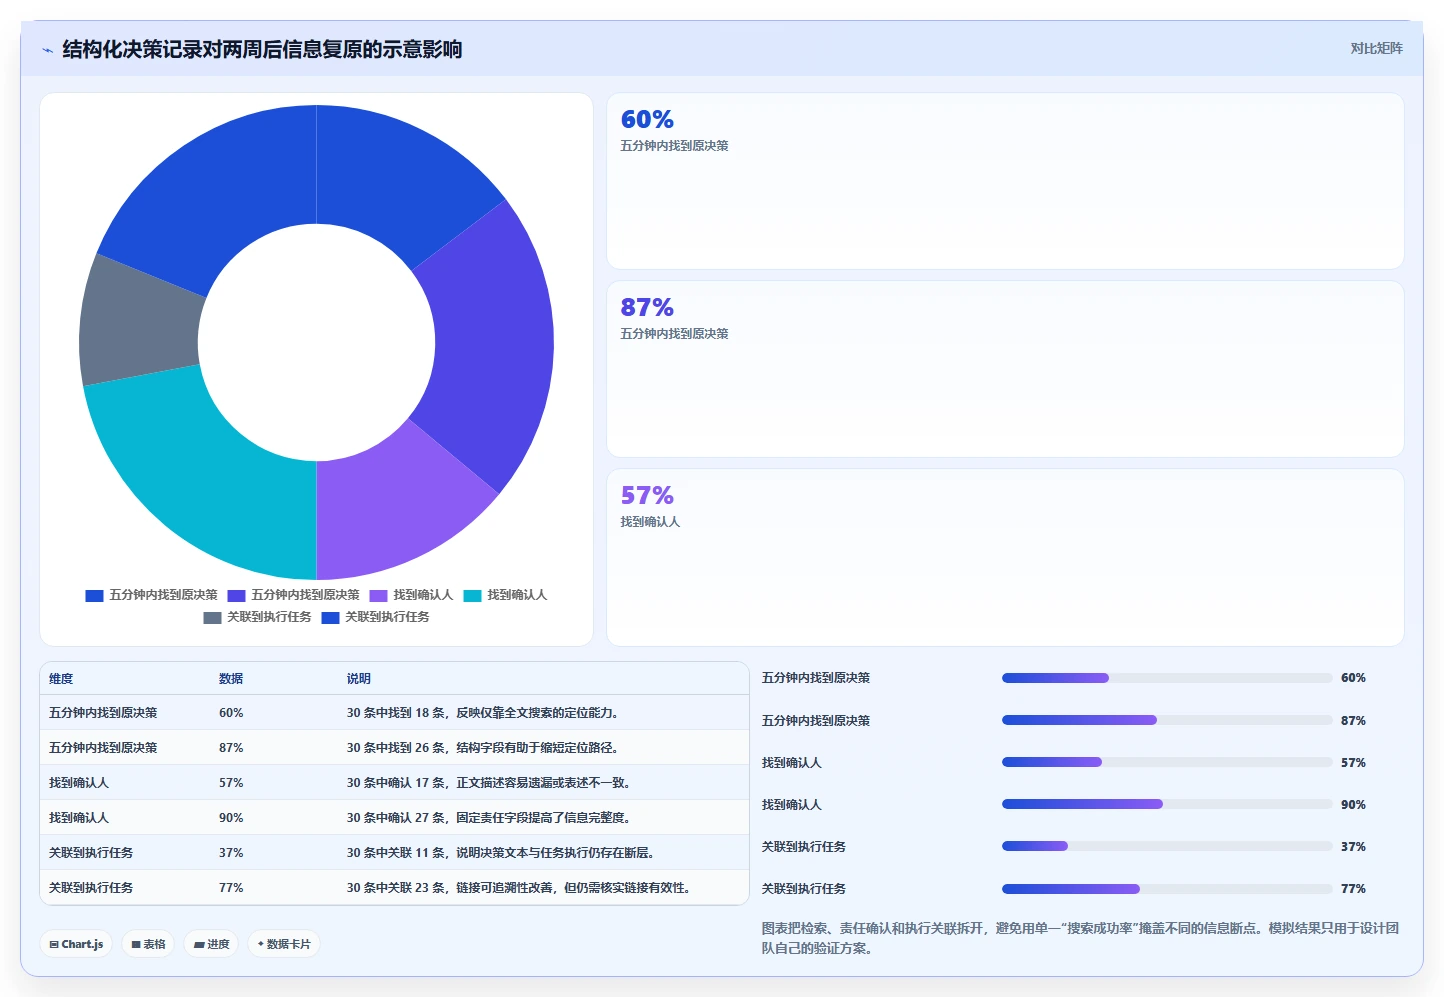
Task: Open the 87% stat card
Action: click(x=1005, y=369)
